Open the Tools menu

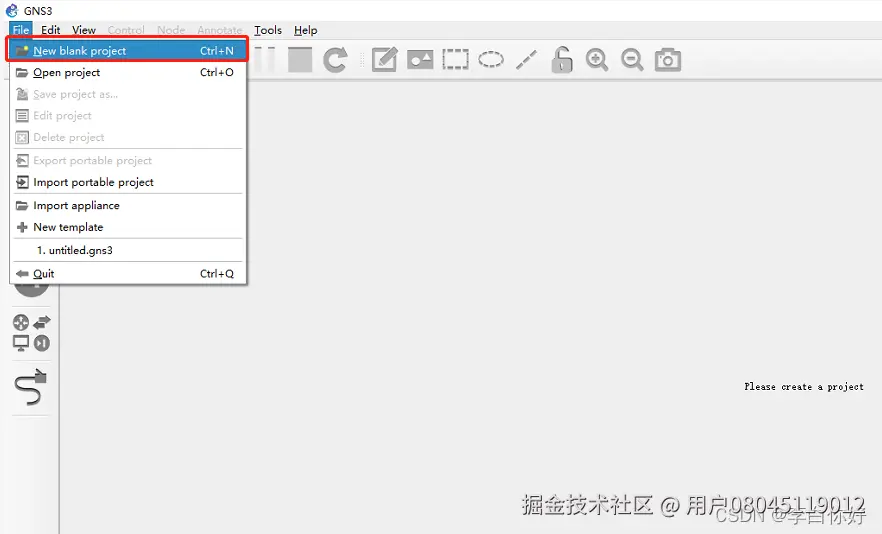[x=268, y=30]
